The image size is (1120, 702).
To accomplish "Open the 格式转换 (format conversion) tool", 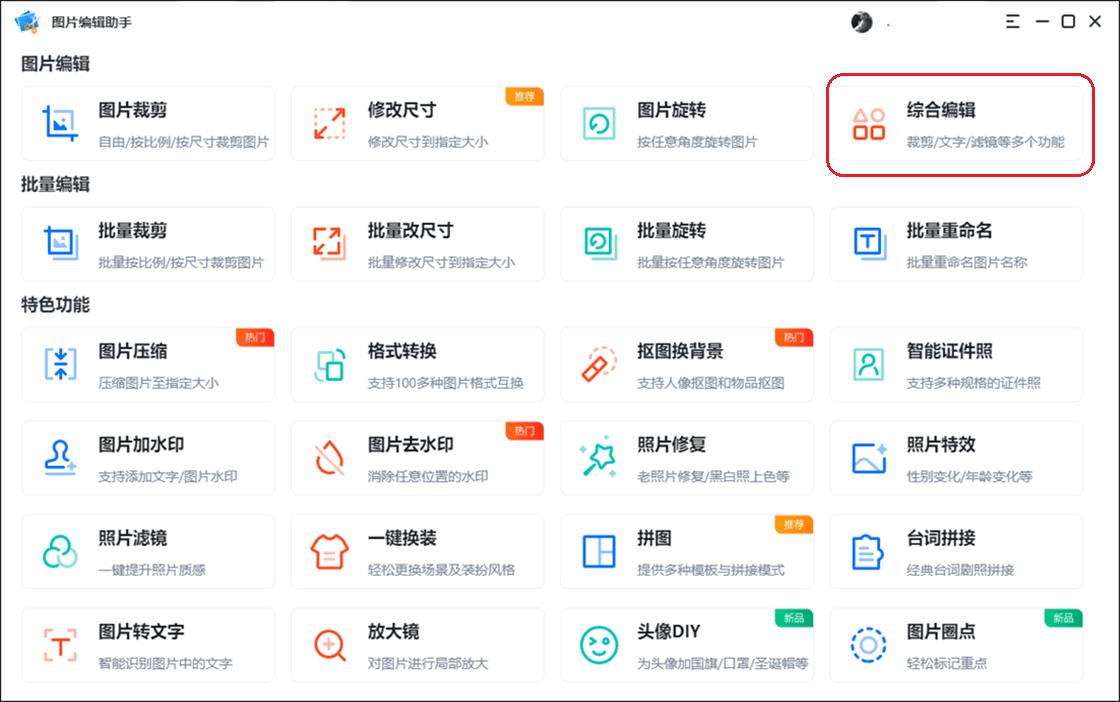I will click(x=418, y=364).
